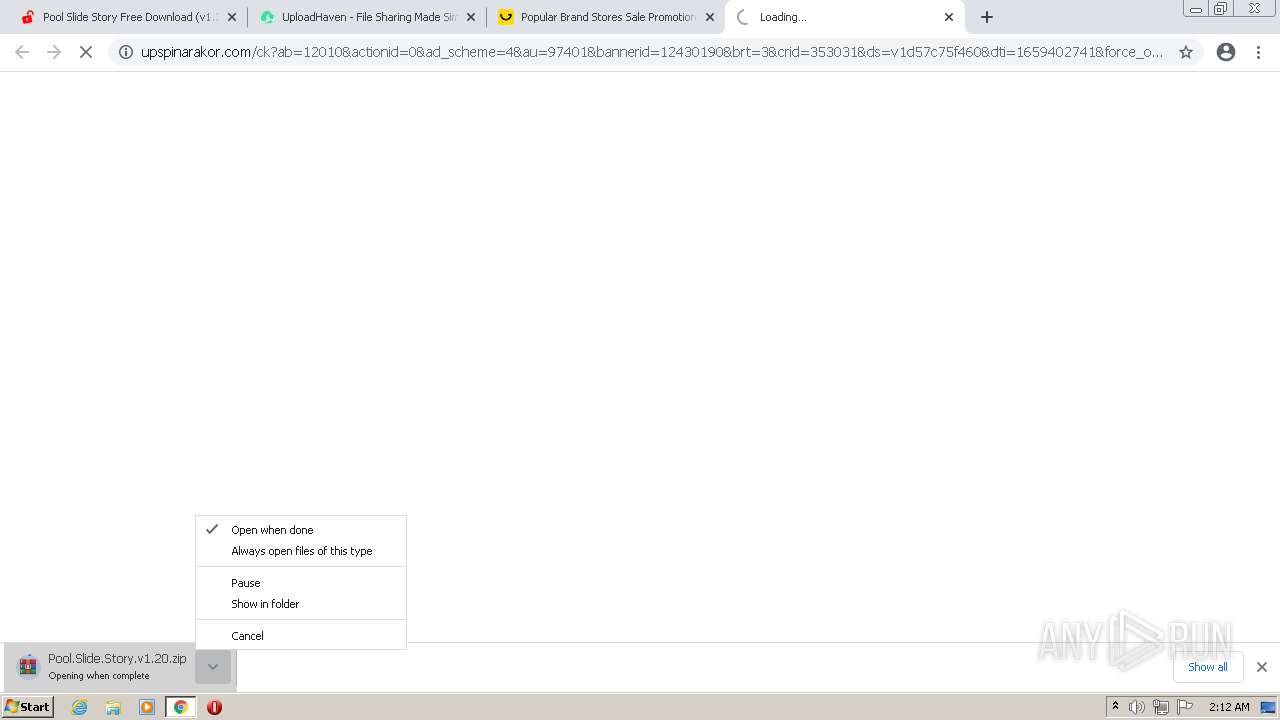Collapse the download options arrow
The width and height of the screenshot is (1280, 720).
pos(213,667)
